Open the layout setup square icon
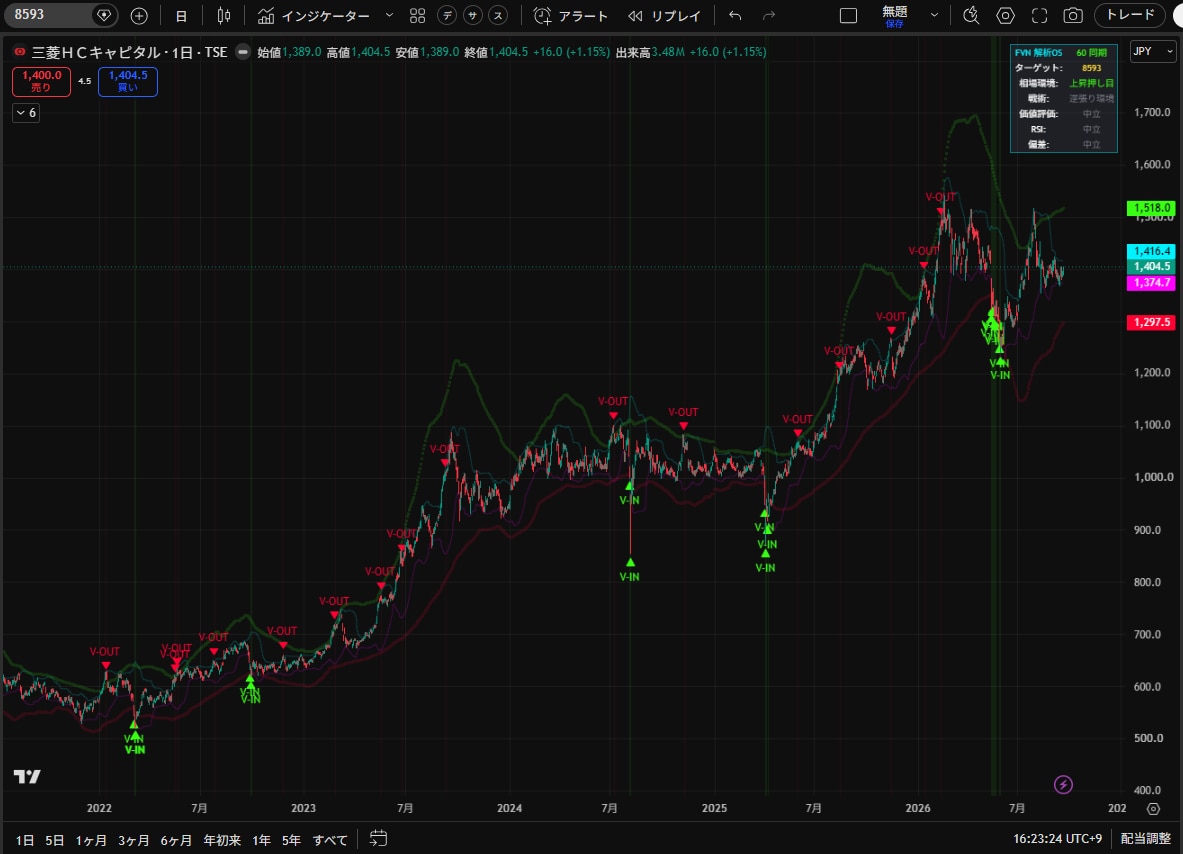Image resolution: width=1183 pixels, height=854 pixels. click(x=848, y=16)
